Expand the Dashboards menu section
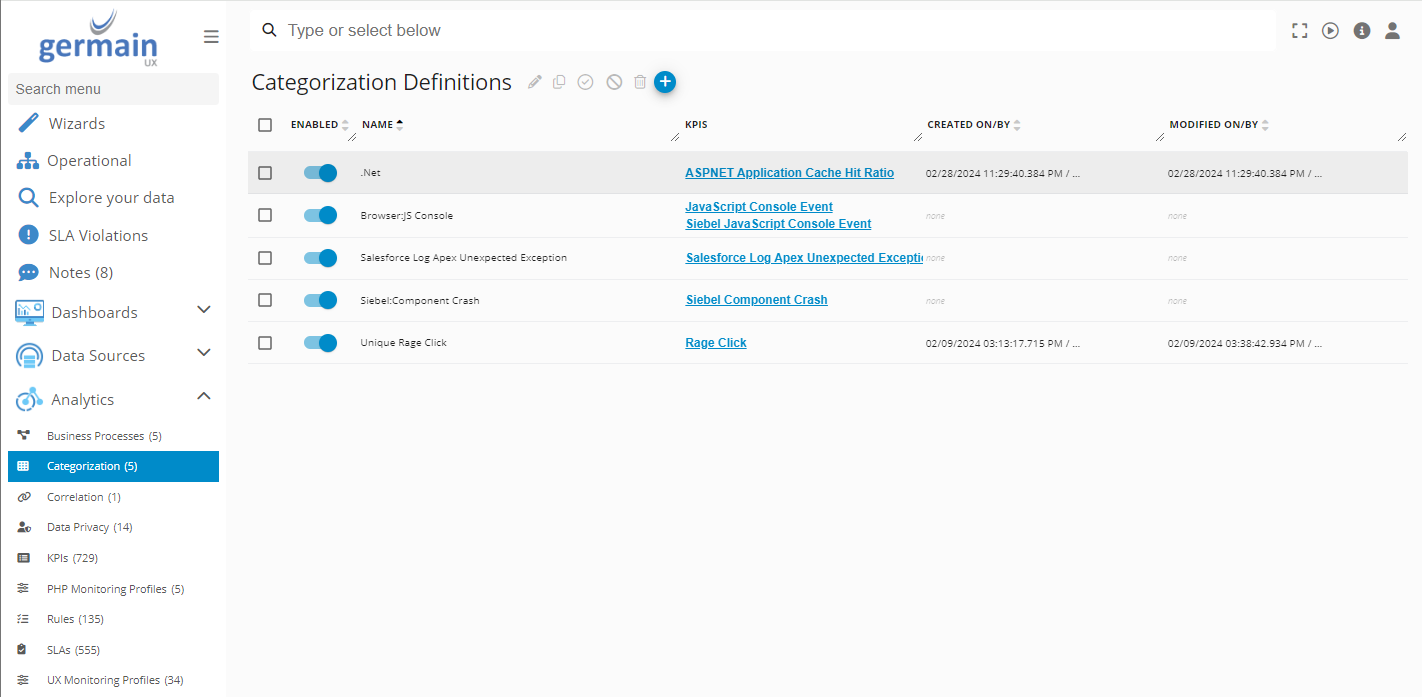 (203, 311)
